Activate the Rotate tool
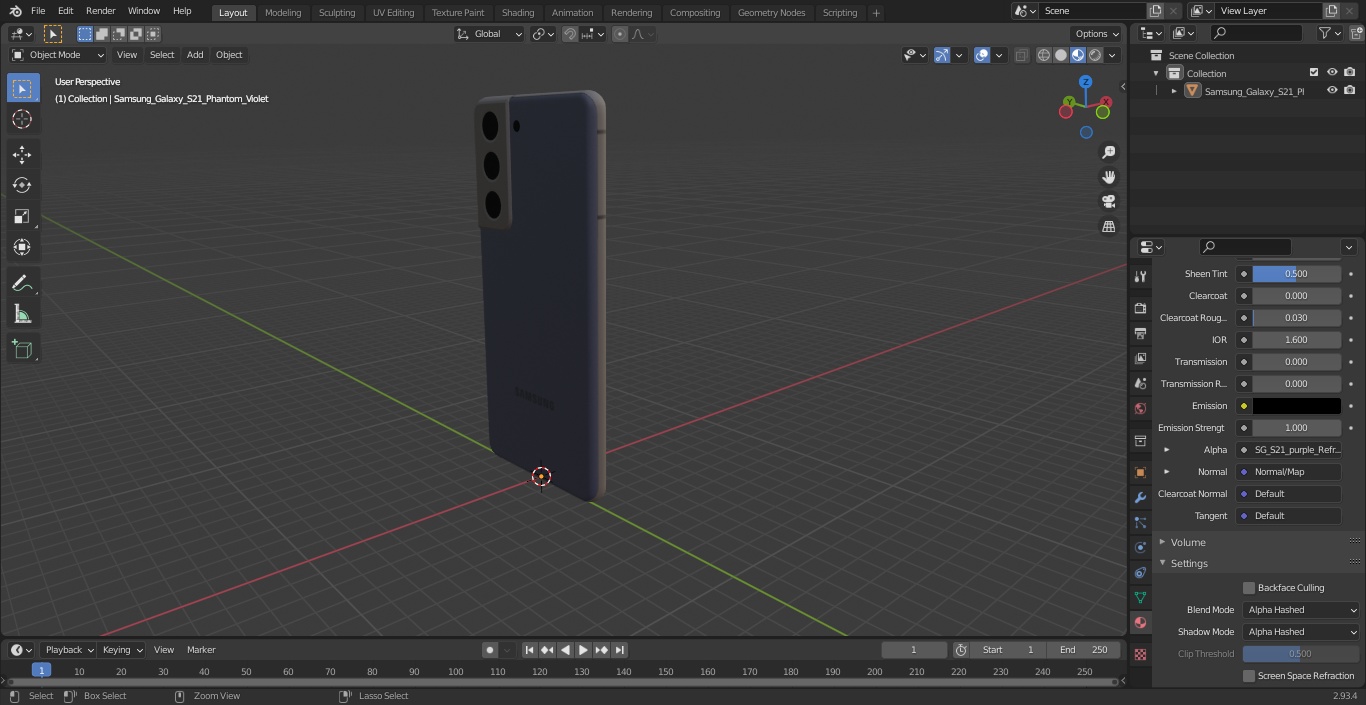Image resolution: width=1366 pixels, height=705 pixels. [x=22, y=185]
